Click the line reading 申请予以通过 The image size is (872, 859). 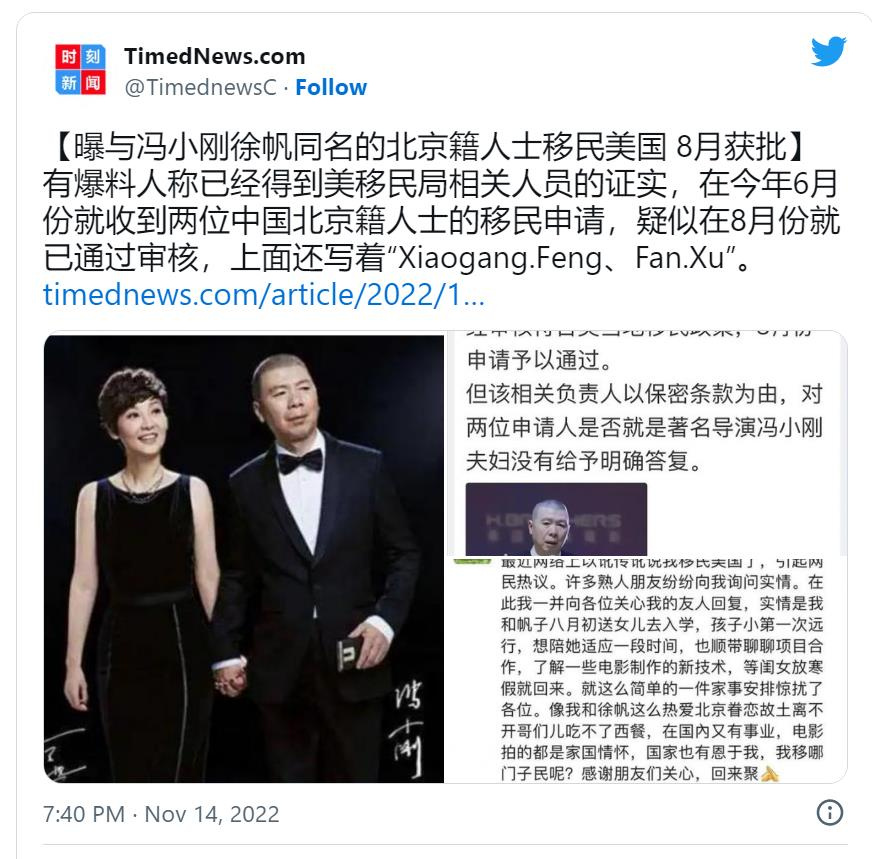539,360
